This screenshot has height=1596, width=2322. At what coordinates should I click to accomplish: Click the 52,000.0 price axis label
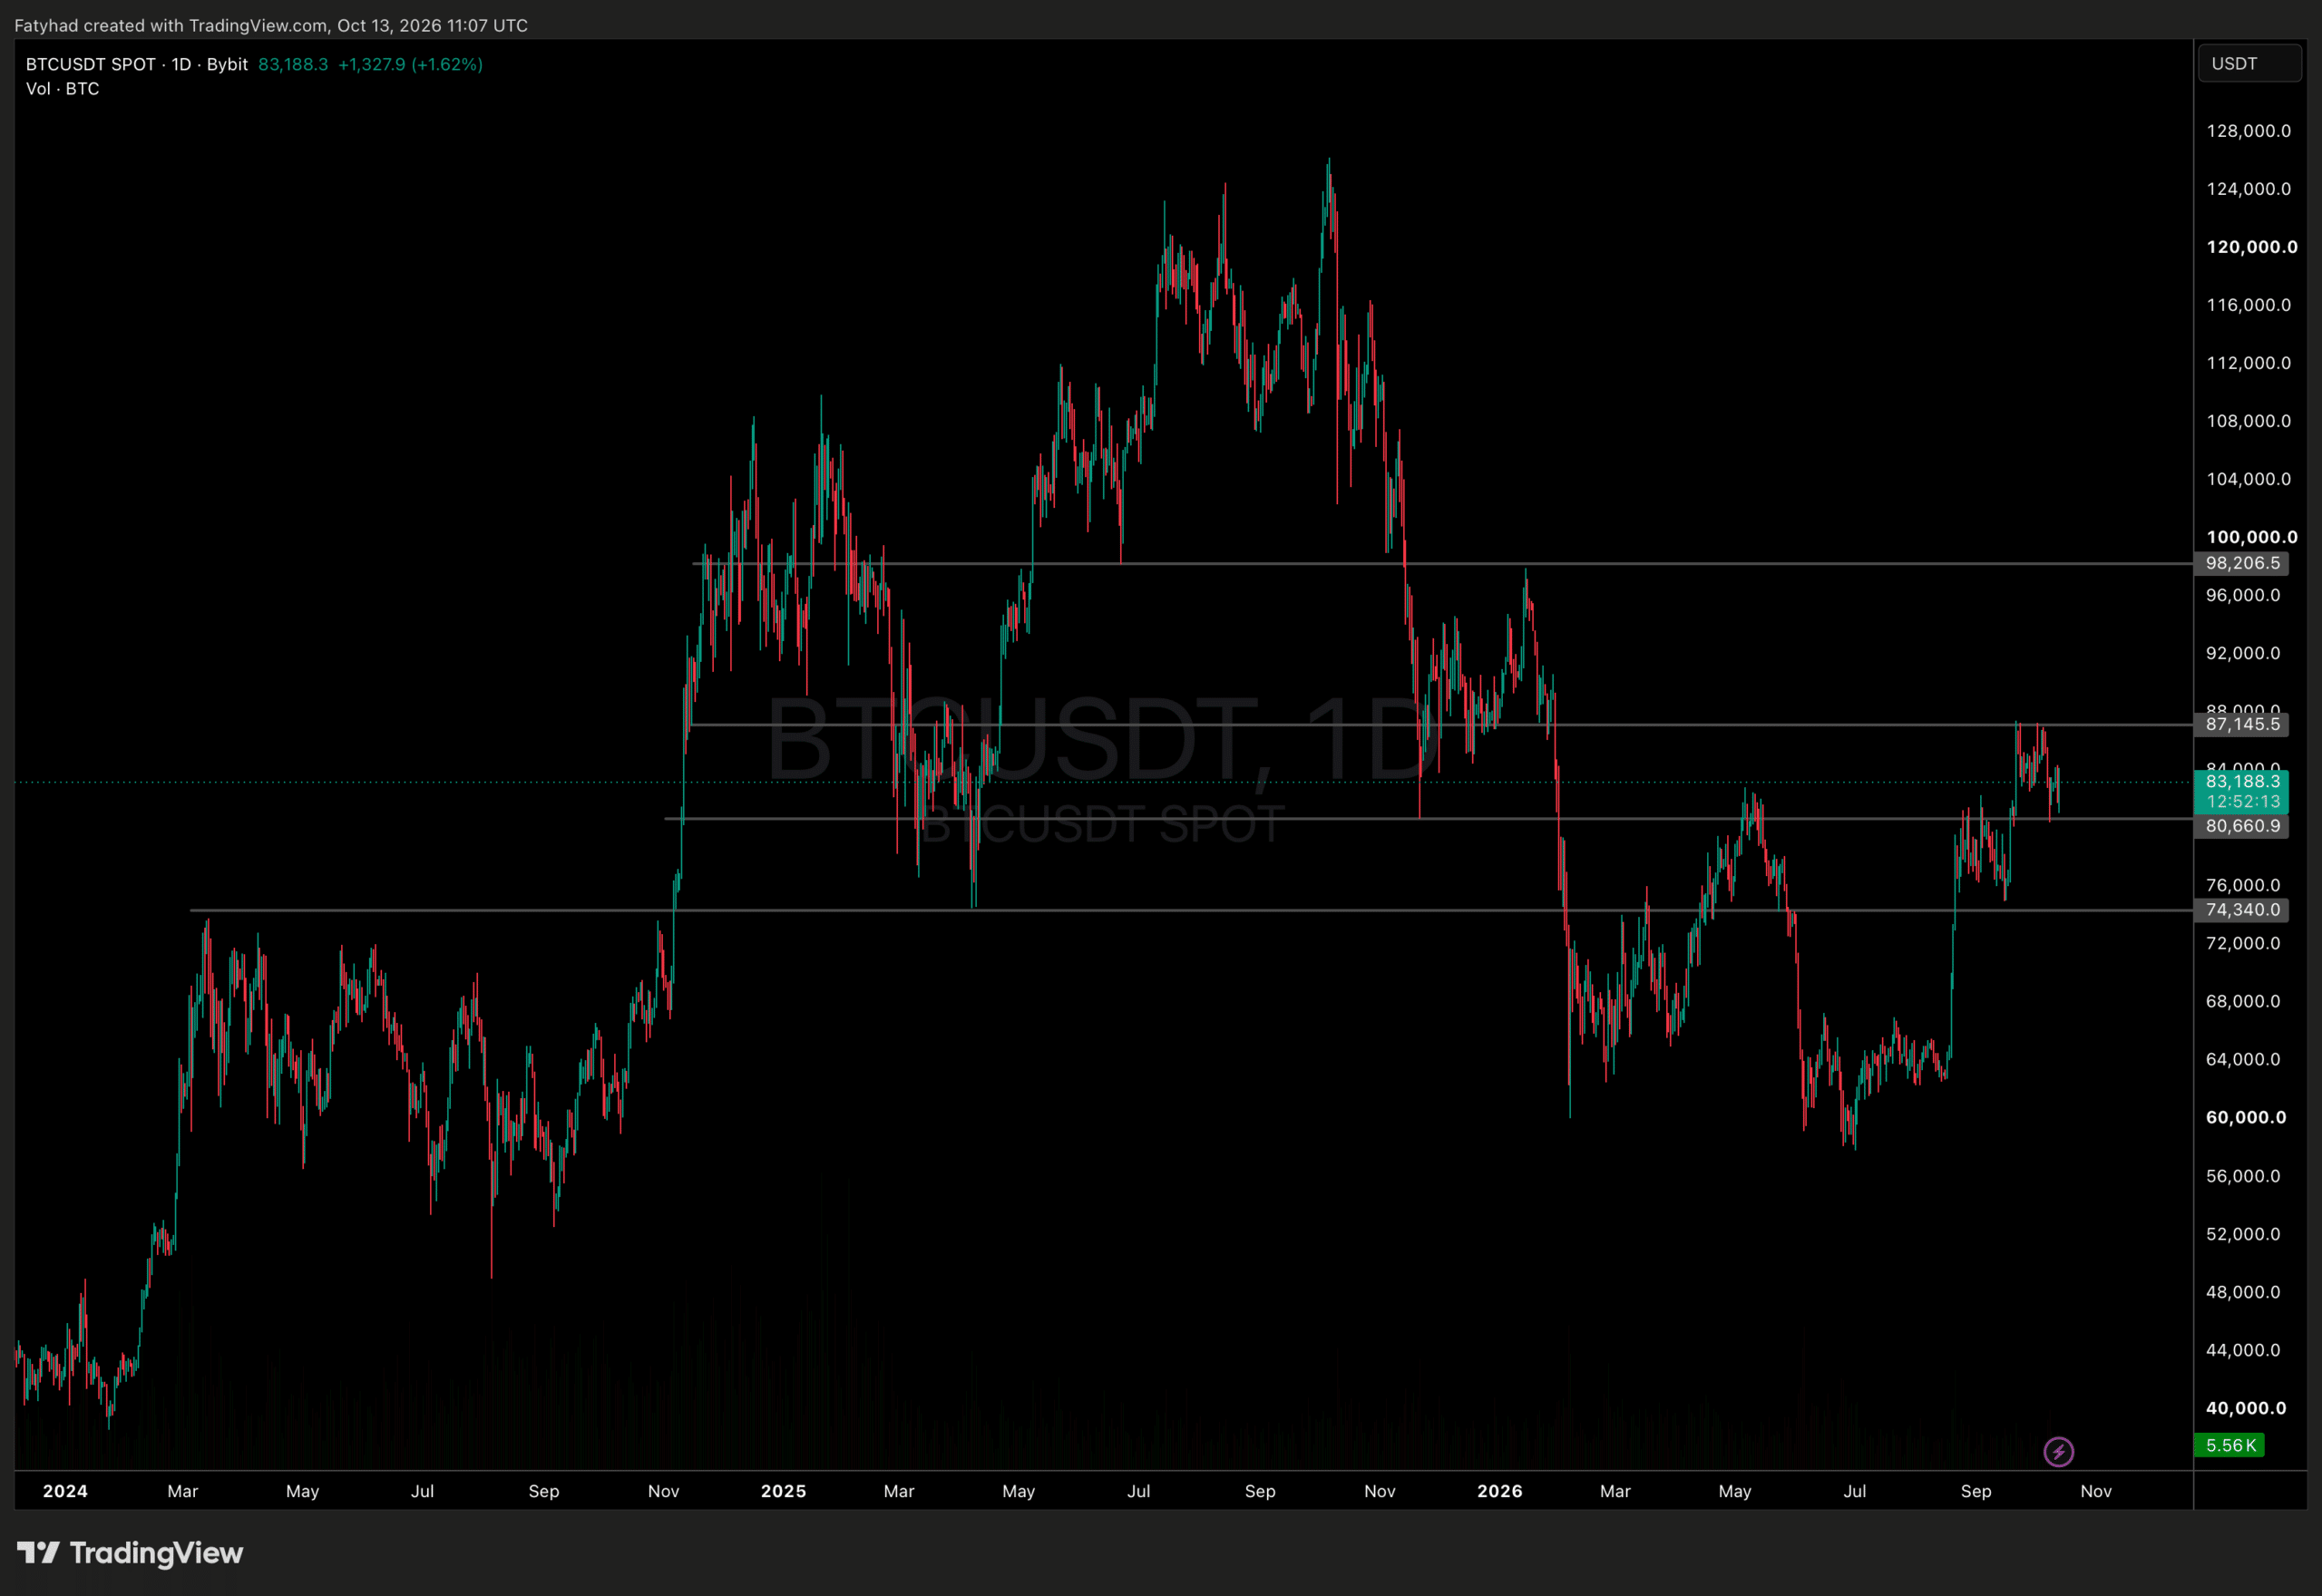(2243, 1234)
